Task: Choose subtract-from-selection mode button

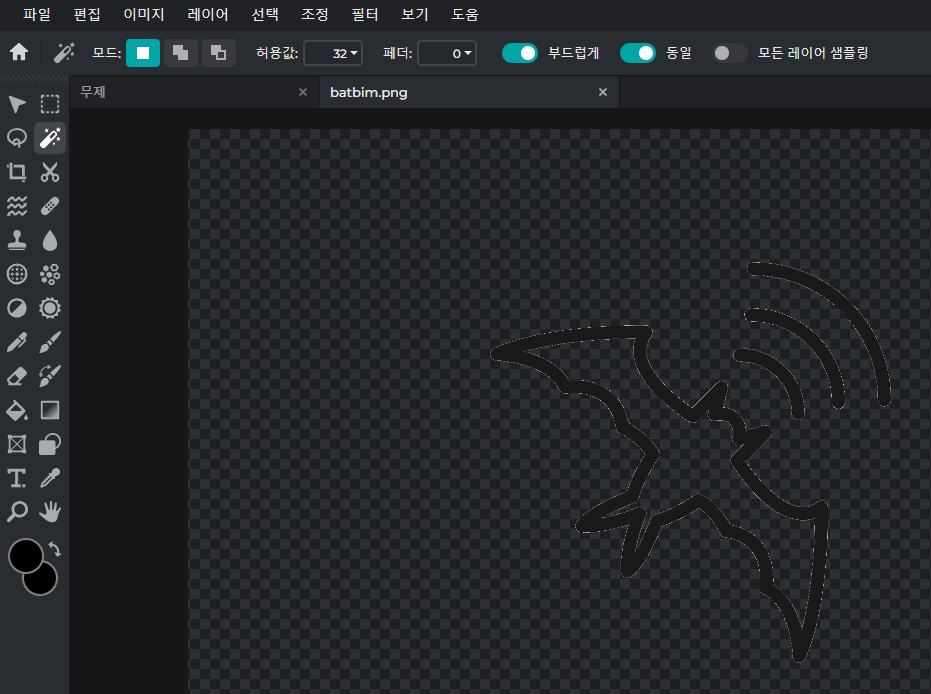Action: pos(218,53)
